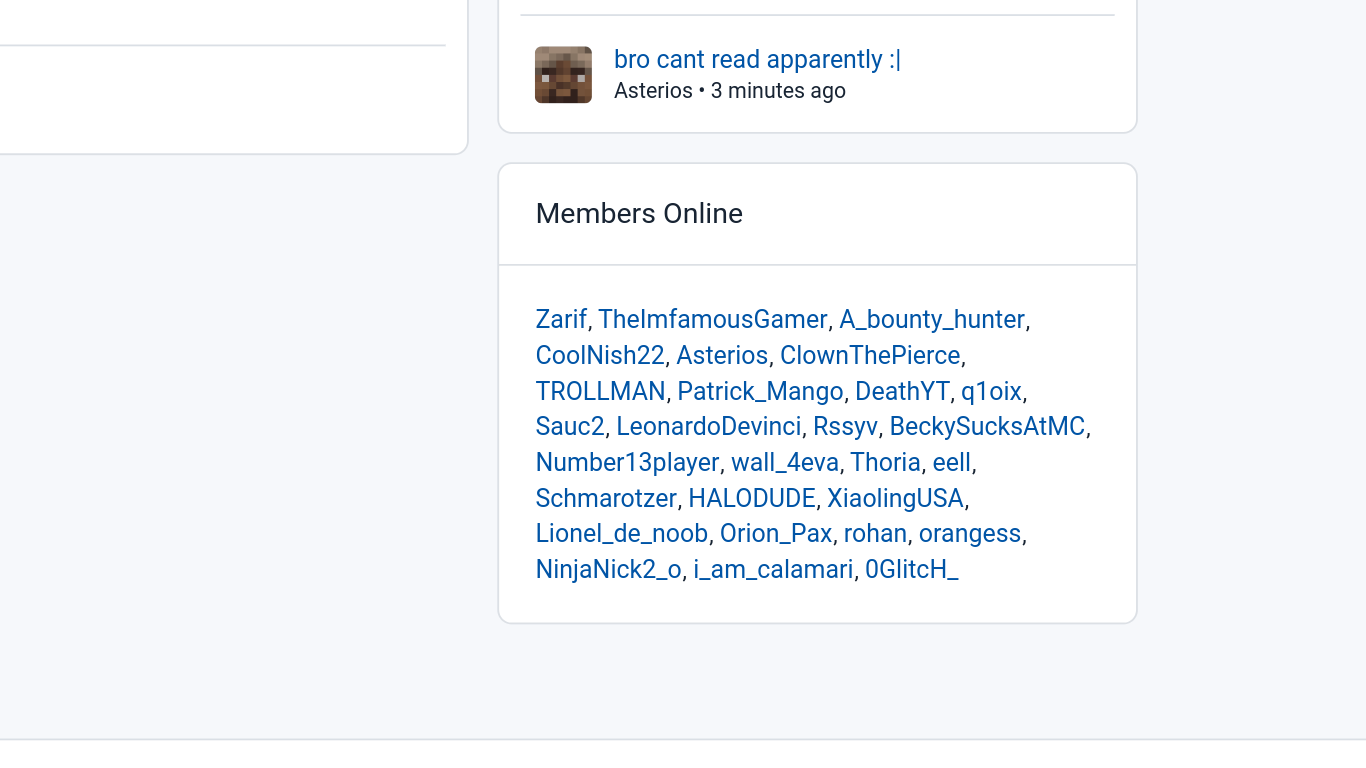Open Schmarotzer's member page
Image resolution: width=1366 pixels, height=768 pixels.
point(606,498)
